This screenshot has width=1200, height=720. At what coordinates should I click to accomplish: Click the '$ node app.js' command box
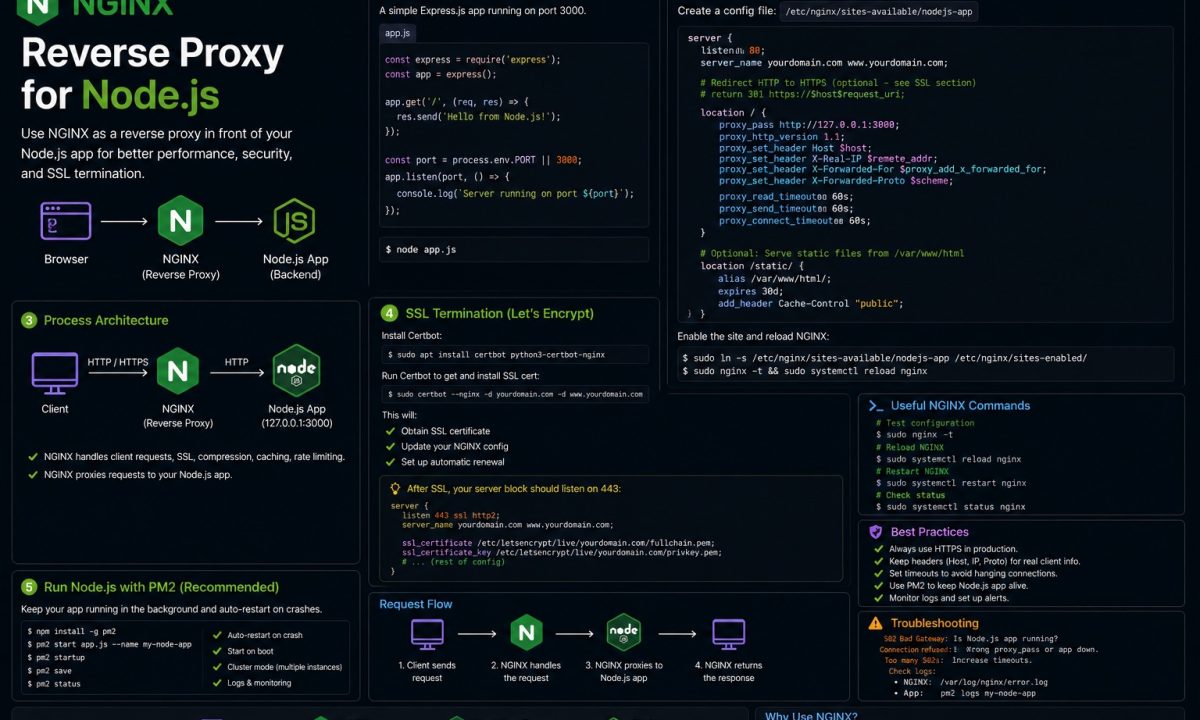(513, 249)
